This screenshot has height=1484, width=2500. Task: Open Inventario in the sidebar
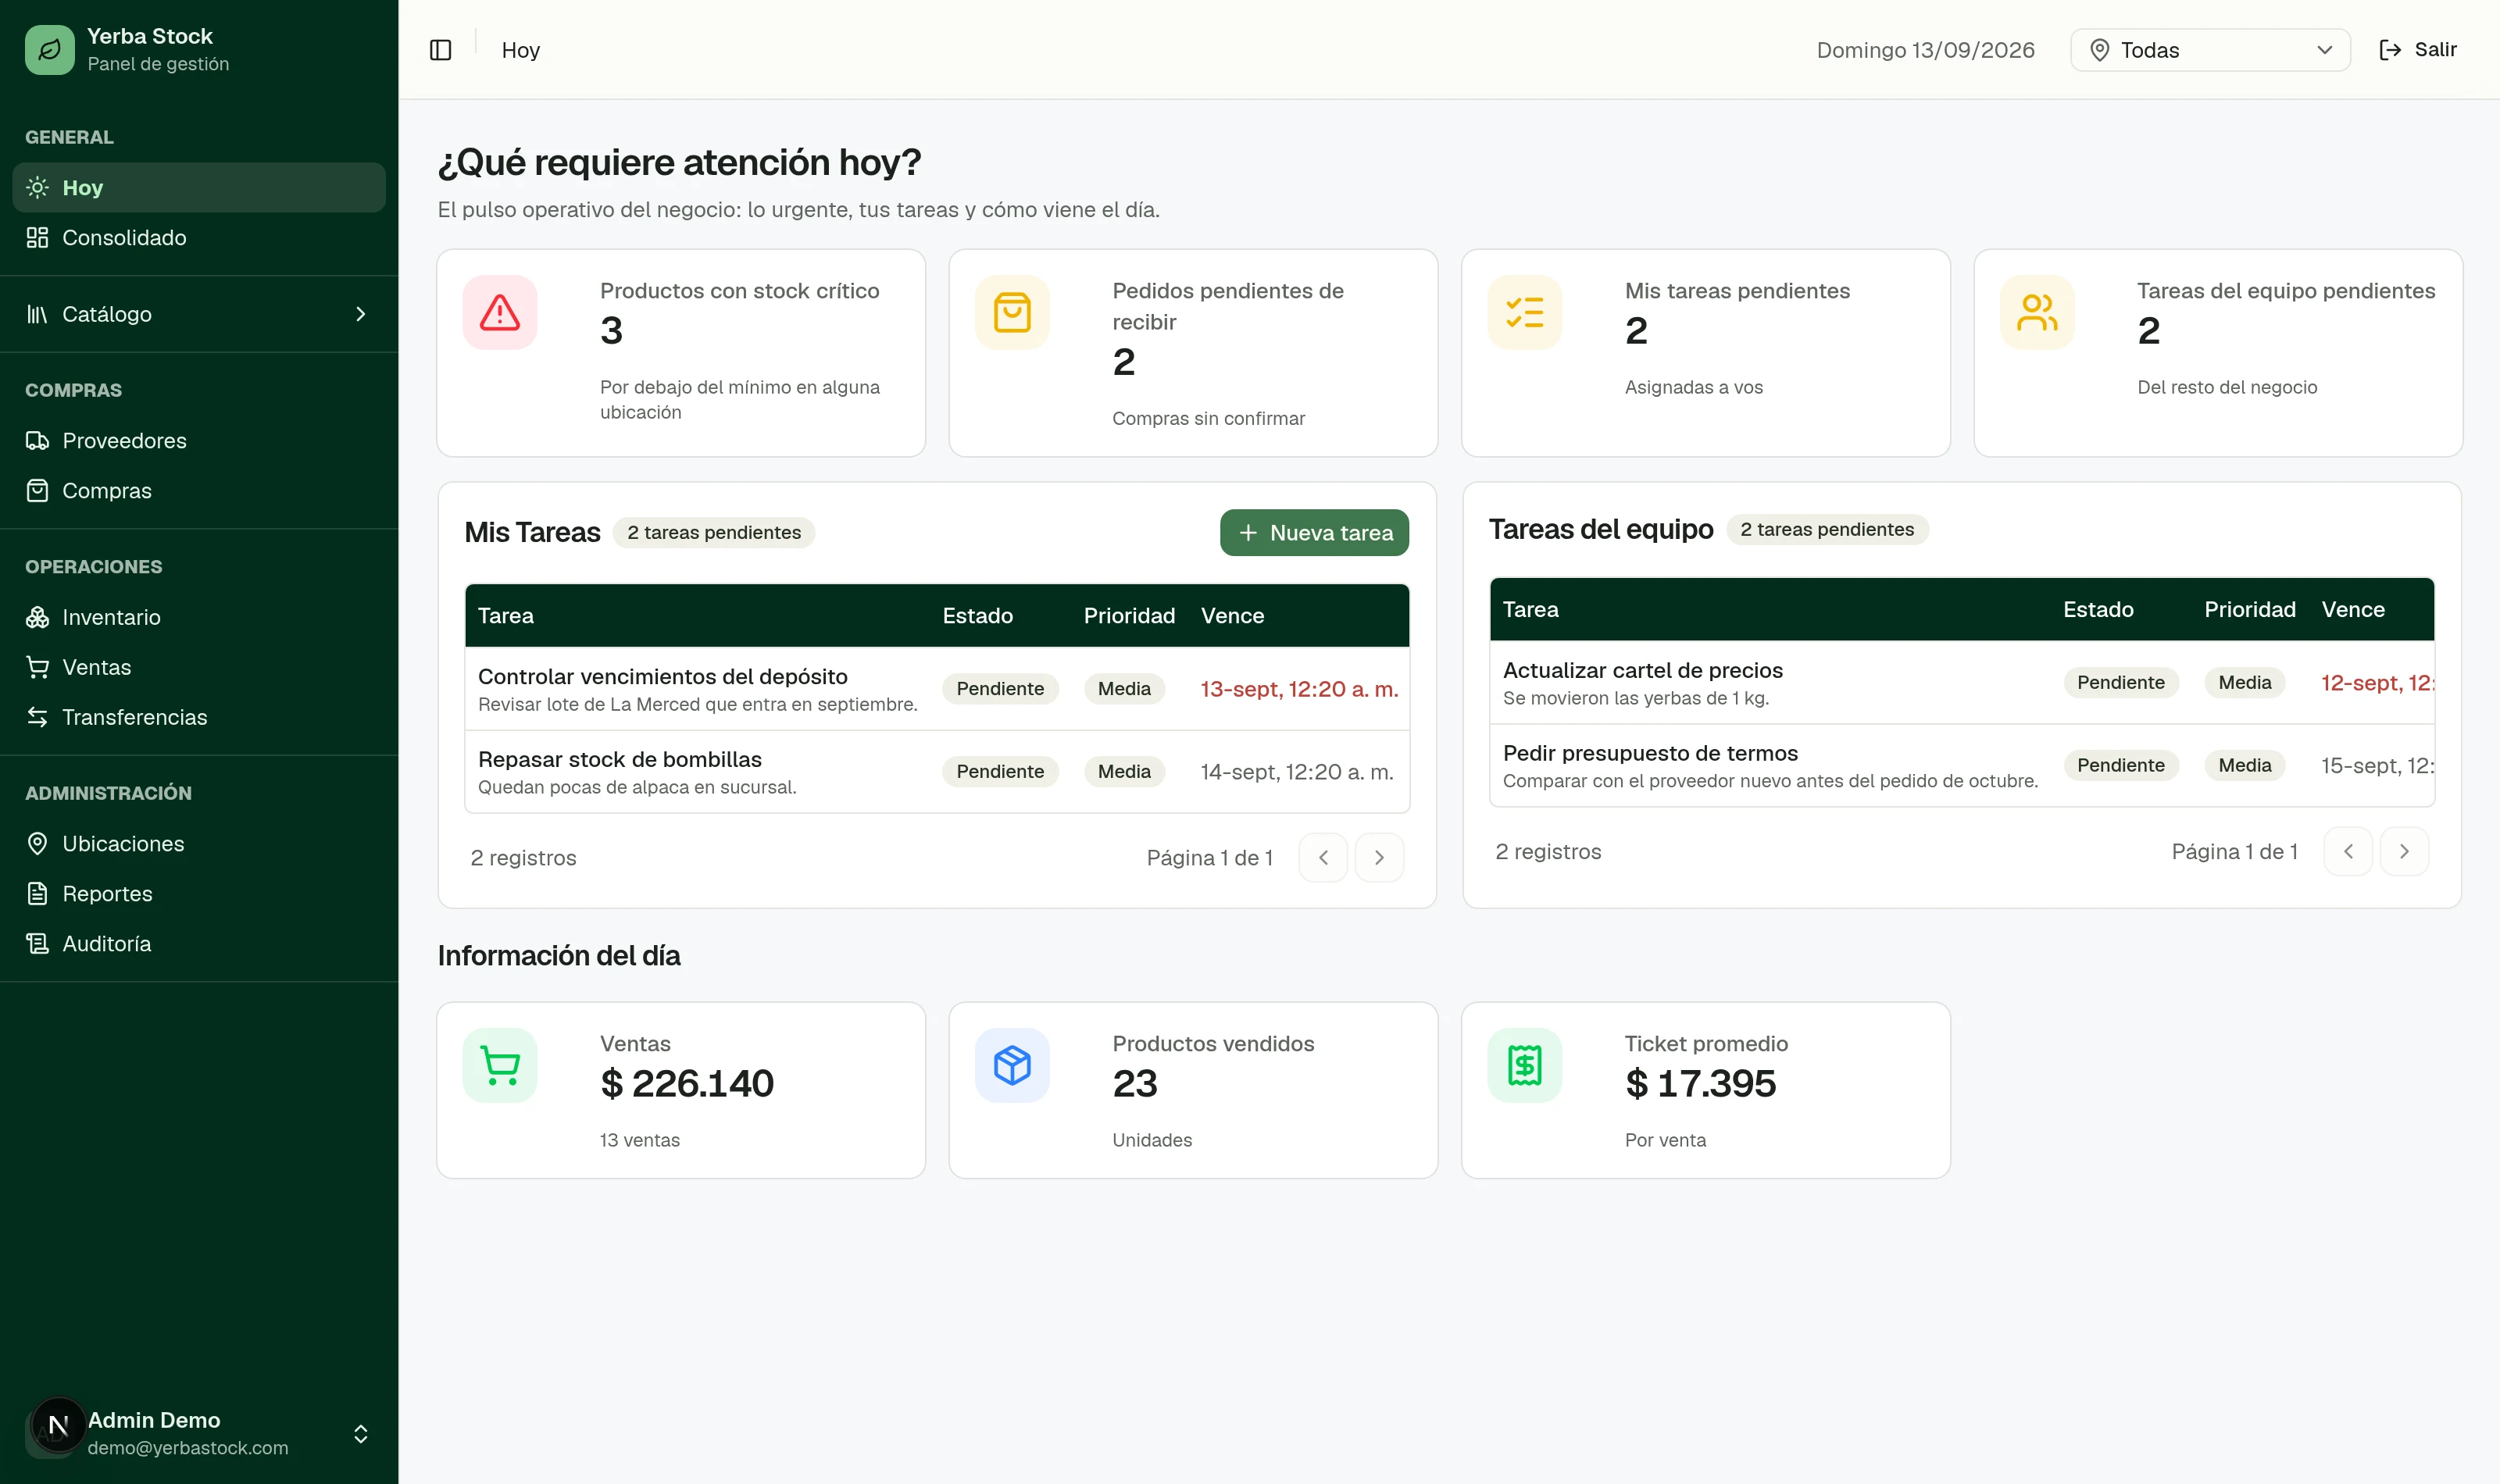point(199,617)
